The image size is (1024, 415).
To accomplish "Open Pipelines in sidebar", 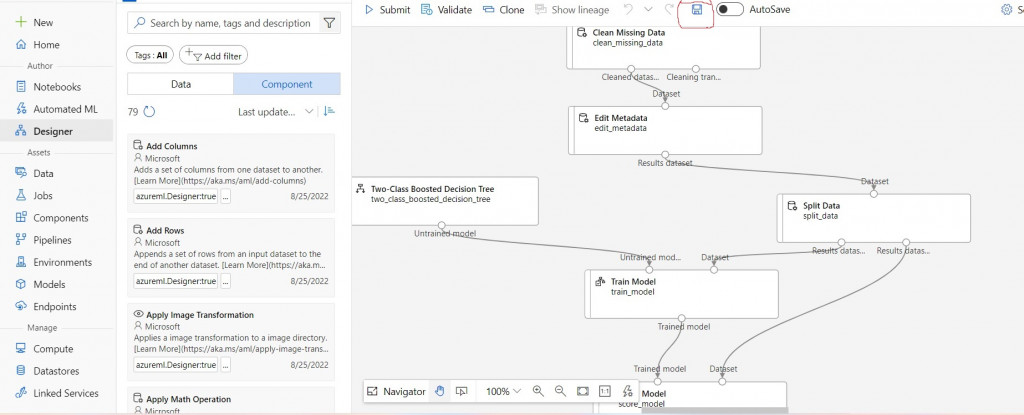I will coord(44,240).
